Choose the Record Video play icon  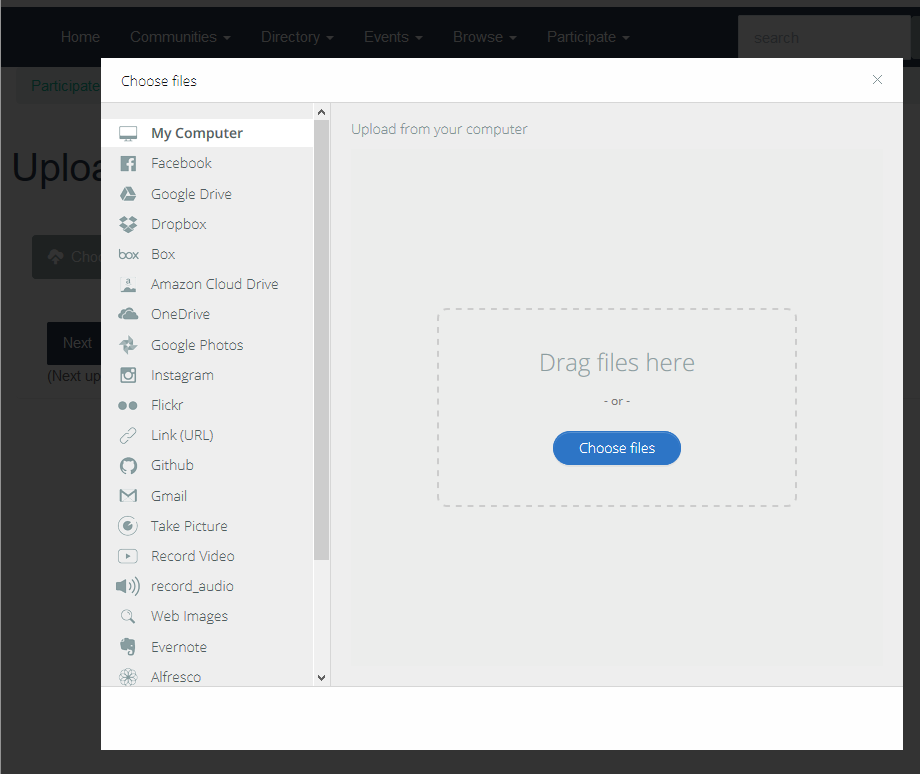coord(128,556)
